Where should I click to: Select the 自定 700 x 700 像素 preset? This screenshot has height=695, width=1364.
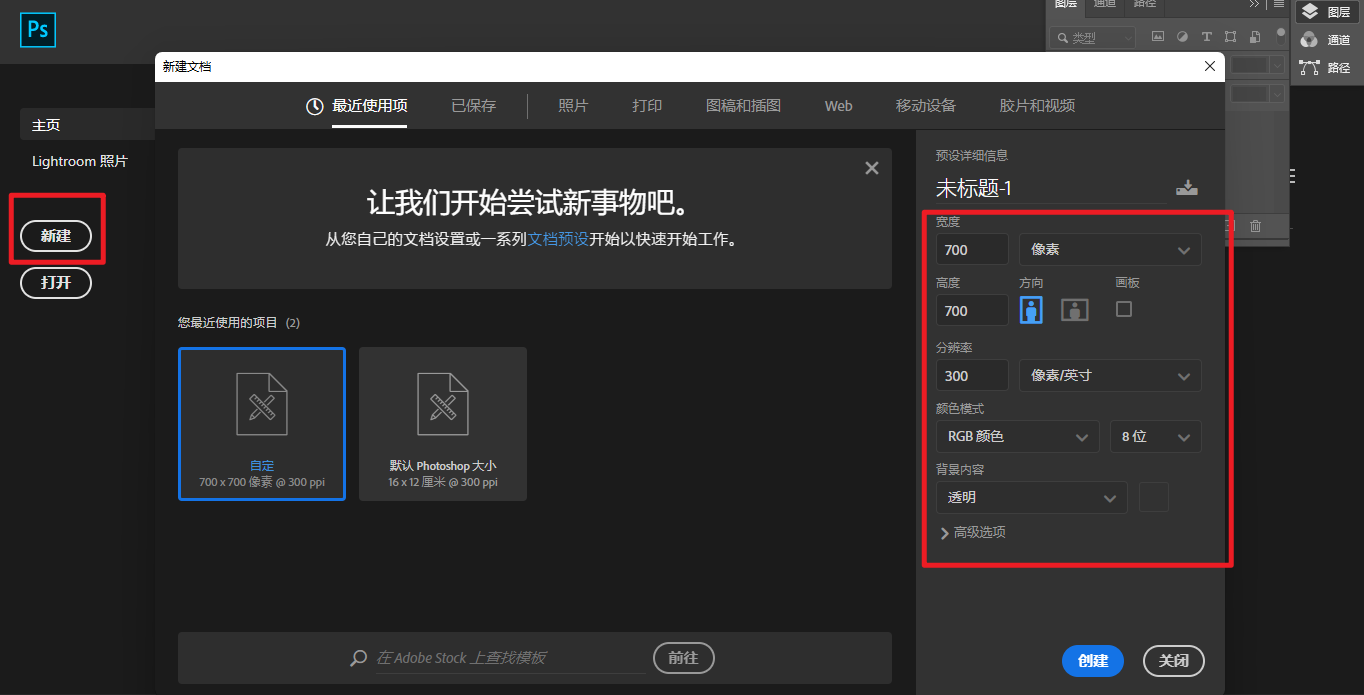click(x=262, y=424)
